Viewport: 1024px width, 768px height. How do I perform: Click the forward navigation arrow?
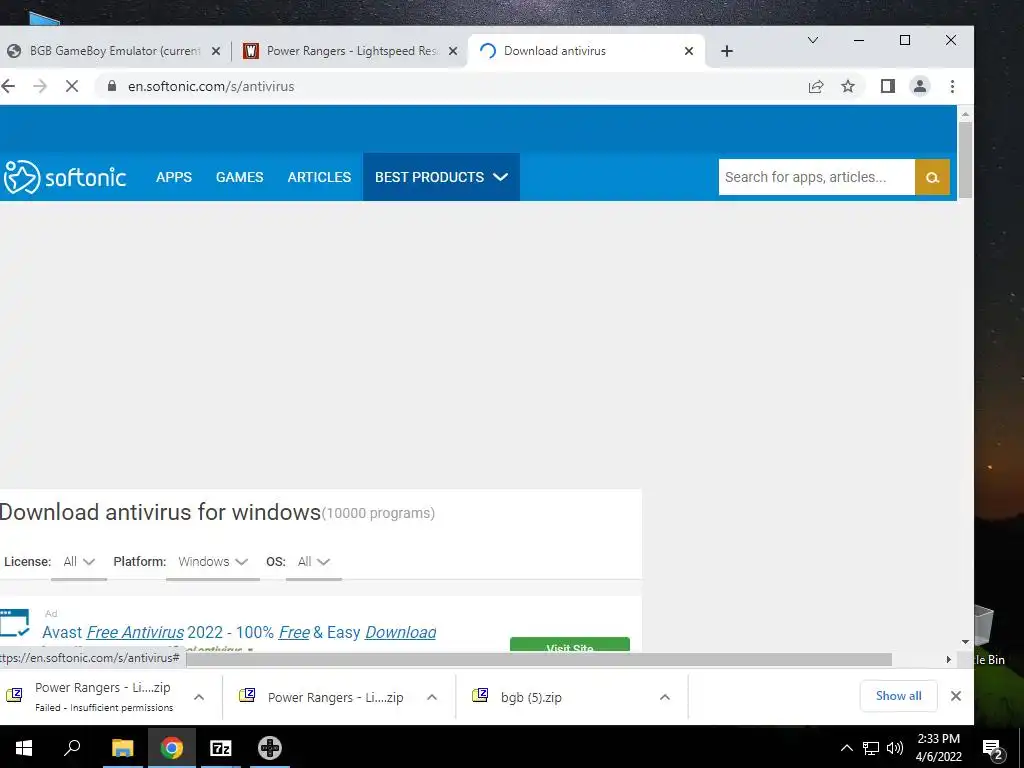click(x=40, y=86)
